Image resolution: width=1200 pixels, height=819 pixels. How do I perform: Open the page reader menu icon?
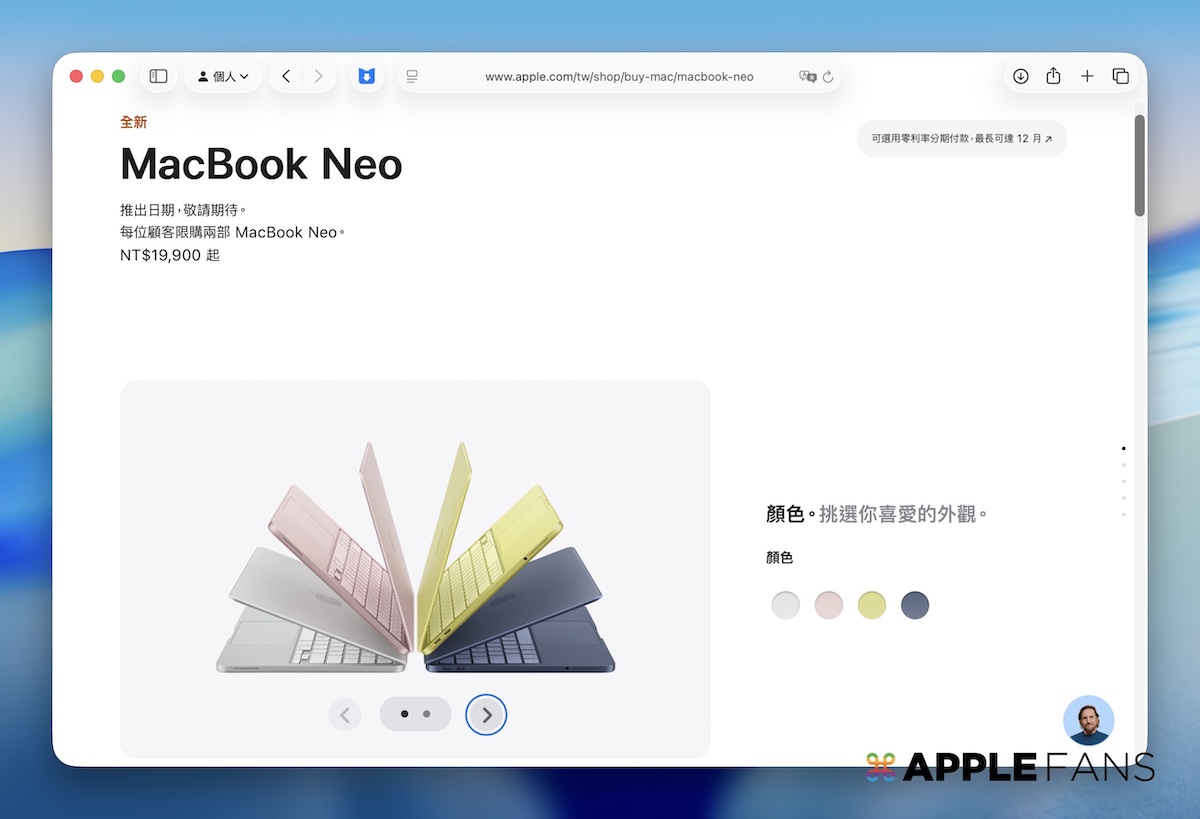[412, 76]
